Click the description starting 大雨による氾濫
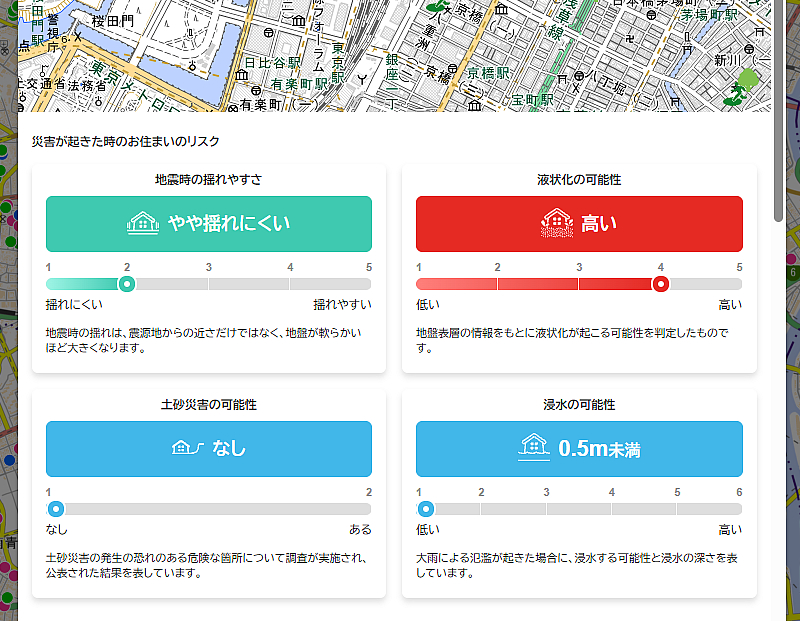This screenshot has width=800, height=621. click(x=577, y=565)
